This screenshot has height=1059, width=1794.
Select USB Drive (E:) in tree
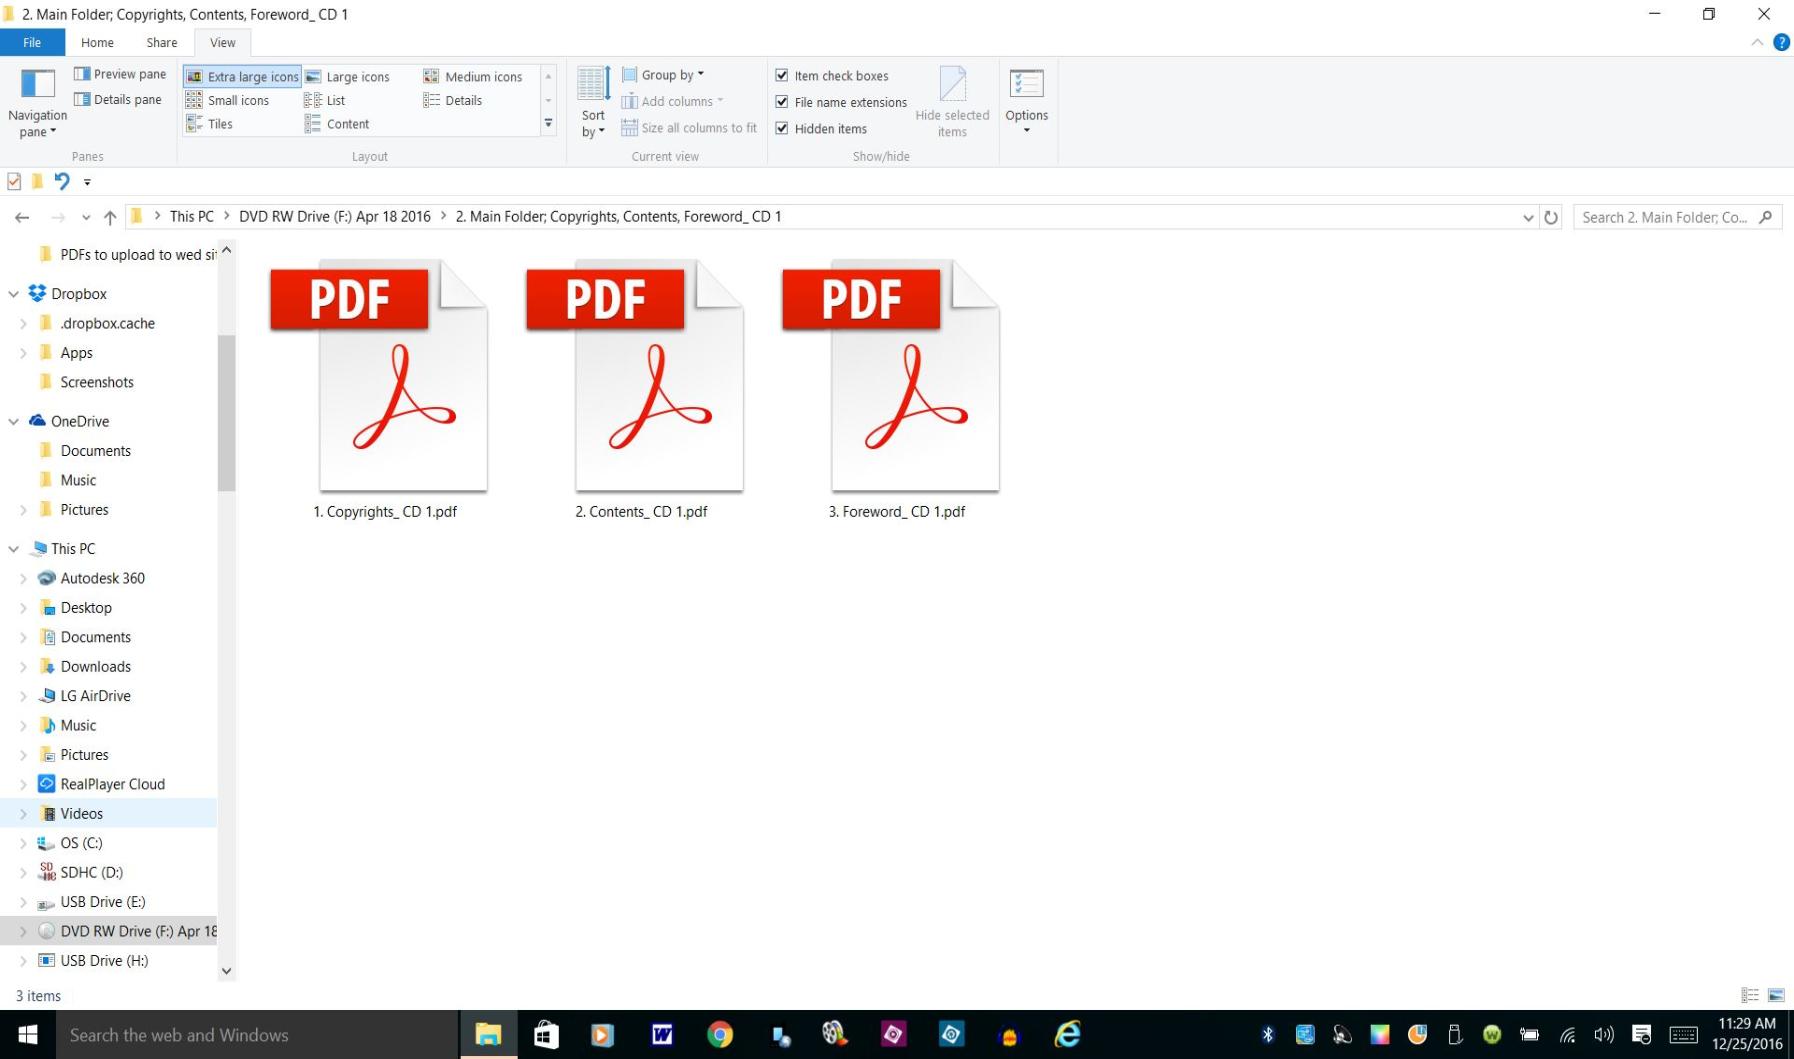[102, 901]
